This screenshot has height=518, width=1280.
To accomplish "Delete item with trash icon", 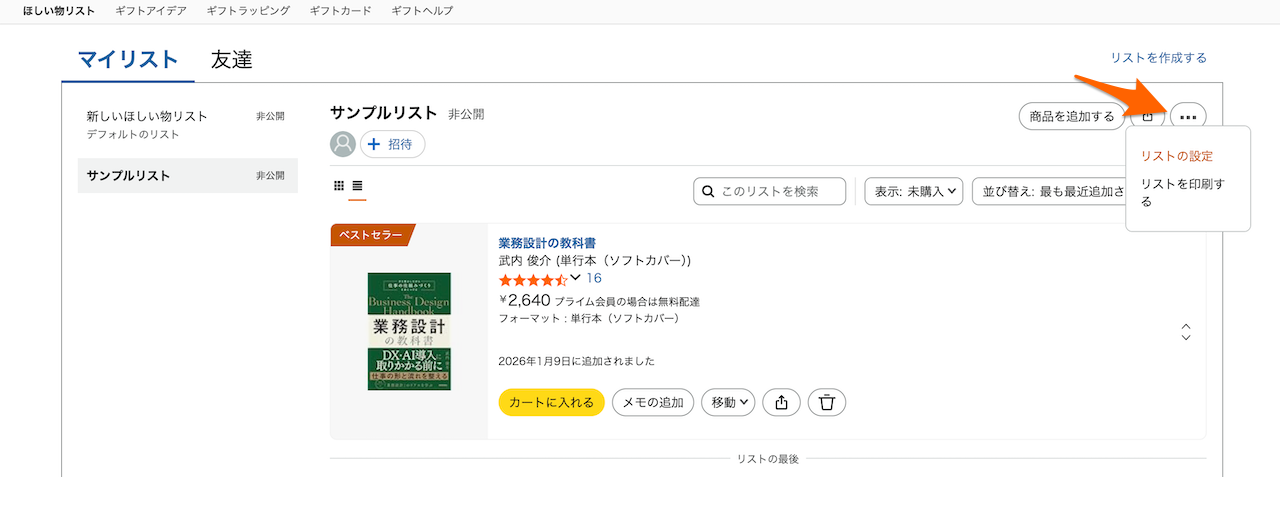I will tap(827, 402).
